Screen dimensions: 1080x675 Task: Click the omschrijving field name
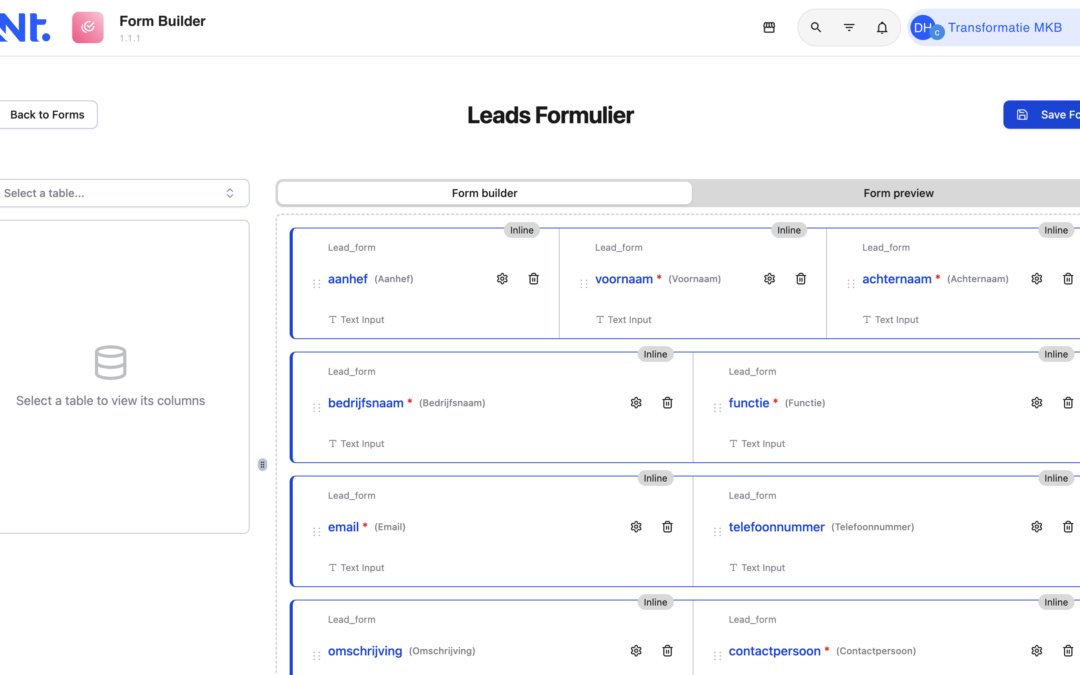[365, 651]
